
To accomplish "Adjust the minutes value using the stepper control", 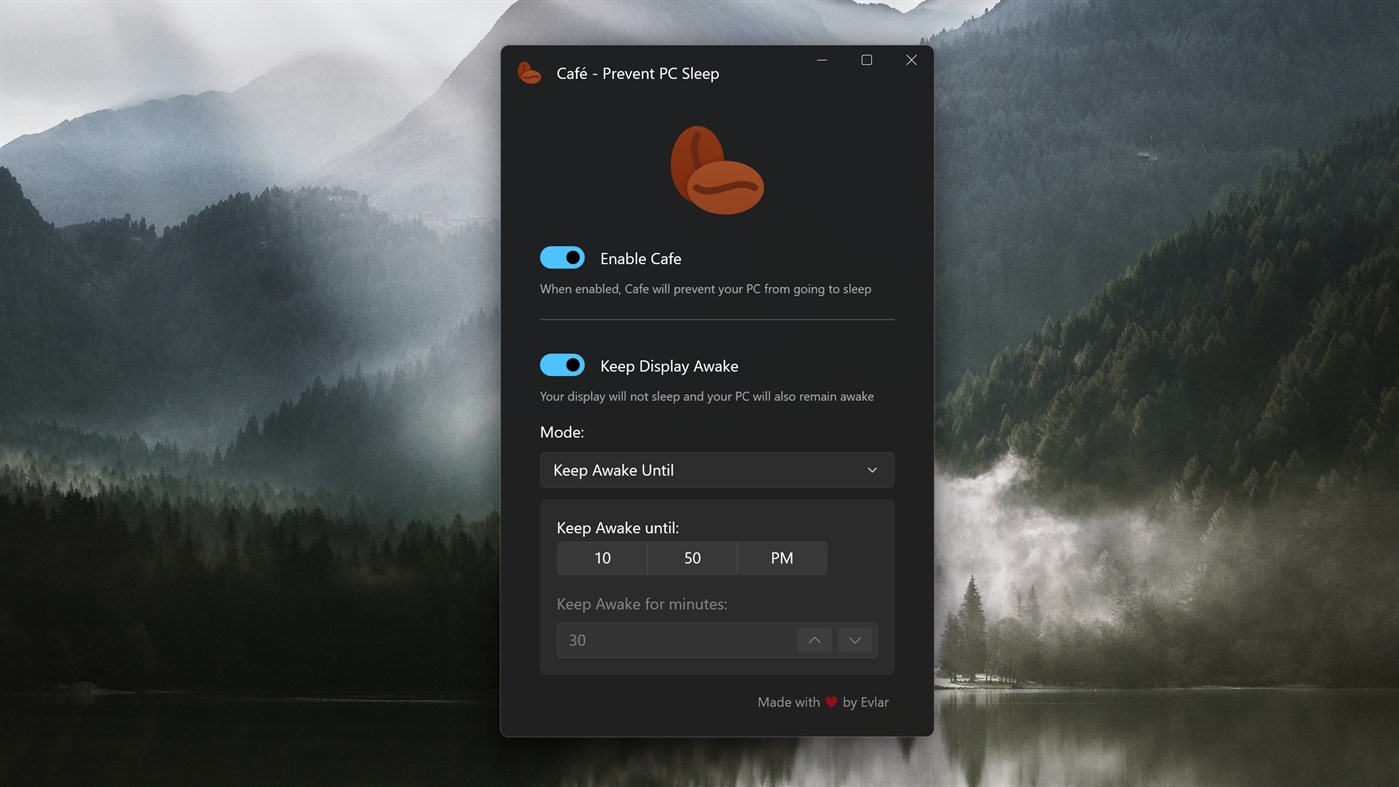I will tap(813, 639).
